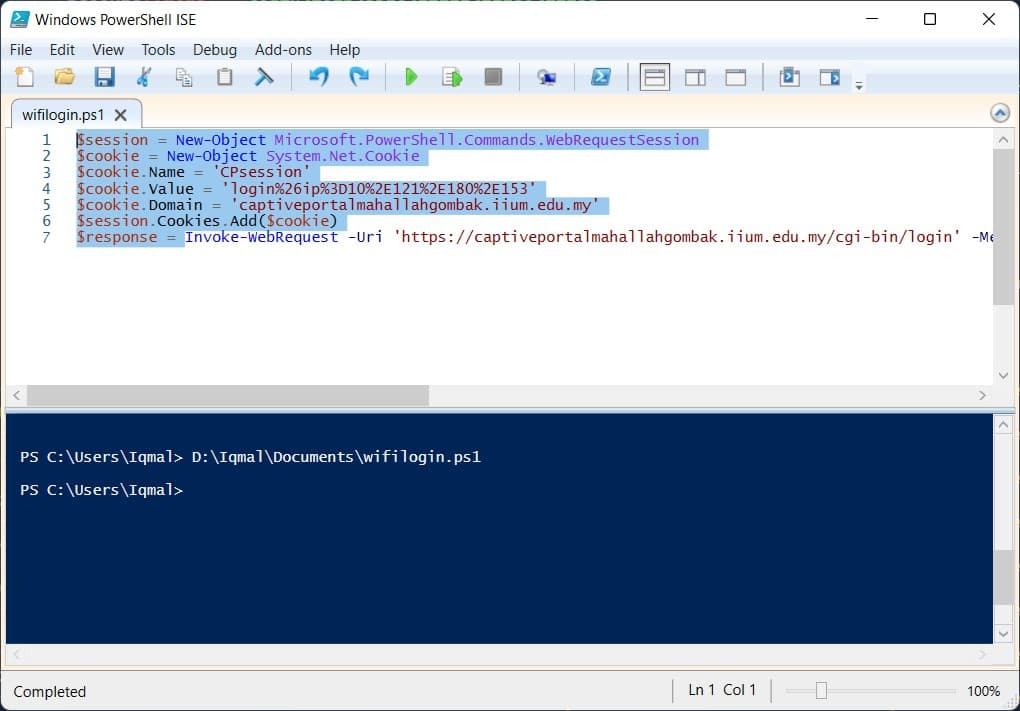Maximize the script pane layout

point(736,77)
